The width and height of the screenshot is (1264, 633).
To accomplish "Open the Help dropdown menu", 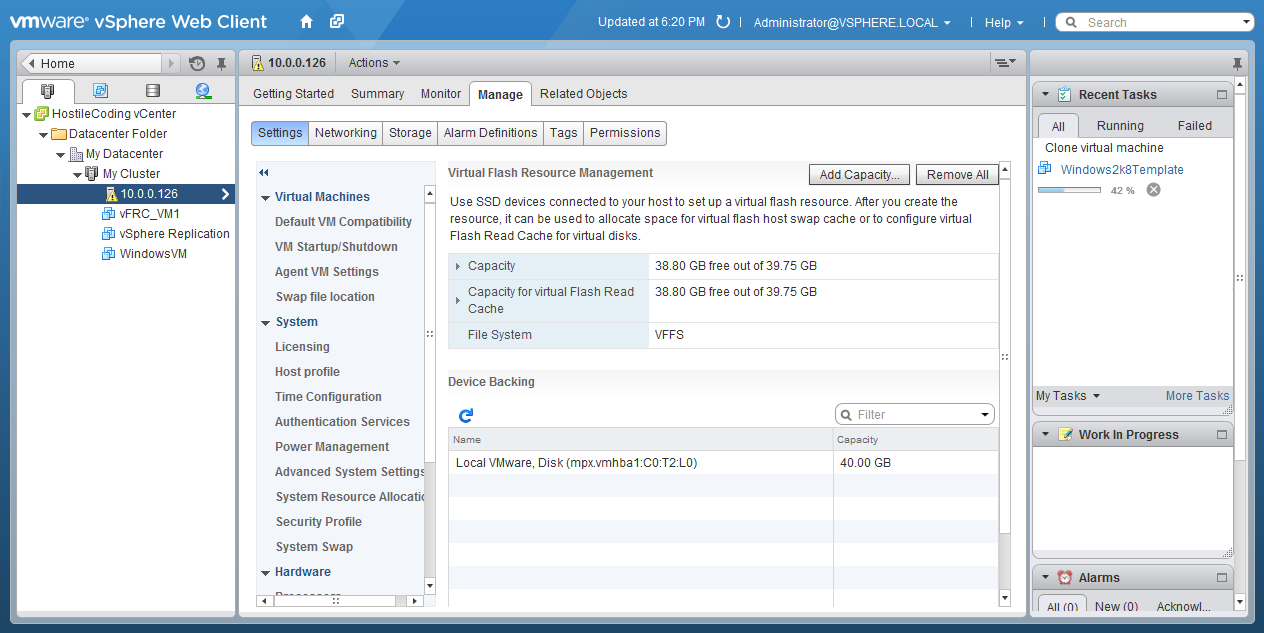I will [x=1004, y=22].
